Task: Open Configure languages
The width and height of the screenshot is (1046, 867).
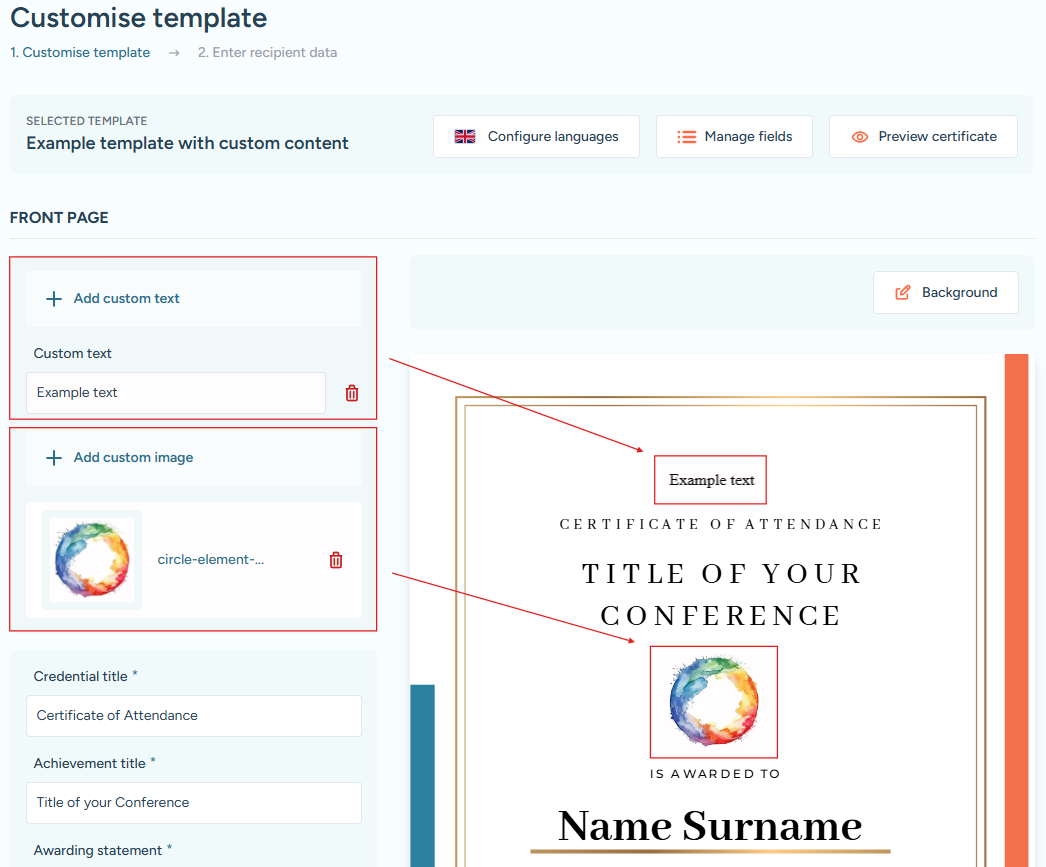Action: point(536,137)
